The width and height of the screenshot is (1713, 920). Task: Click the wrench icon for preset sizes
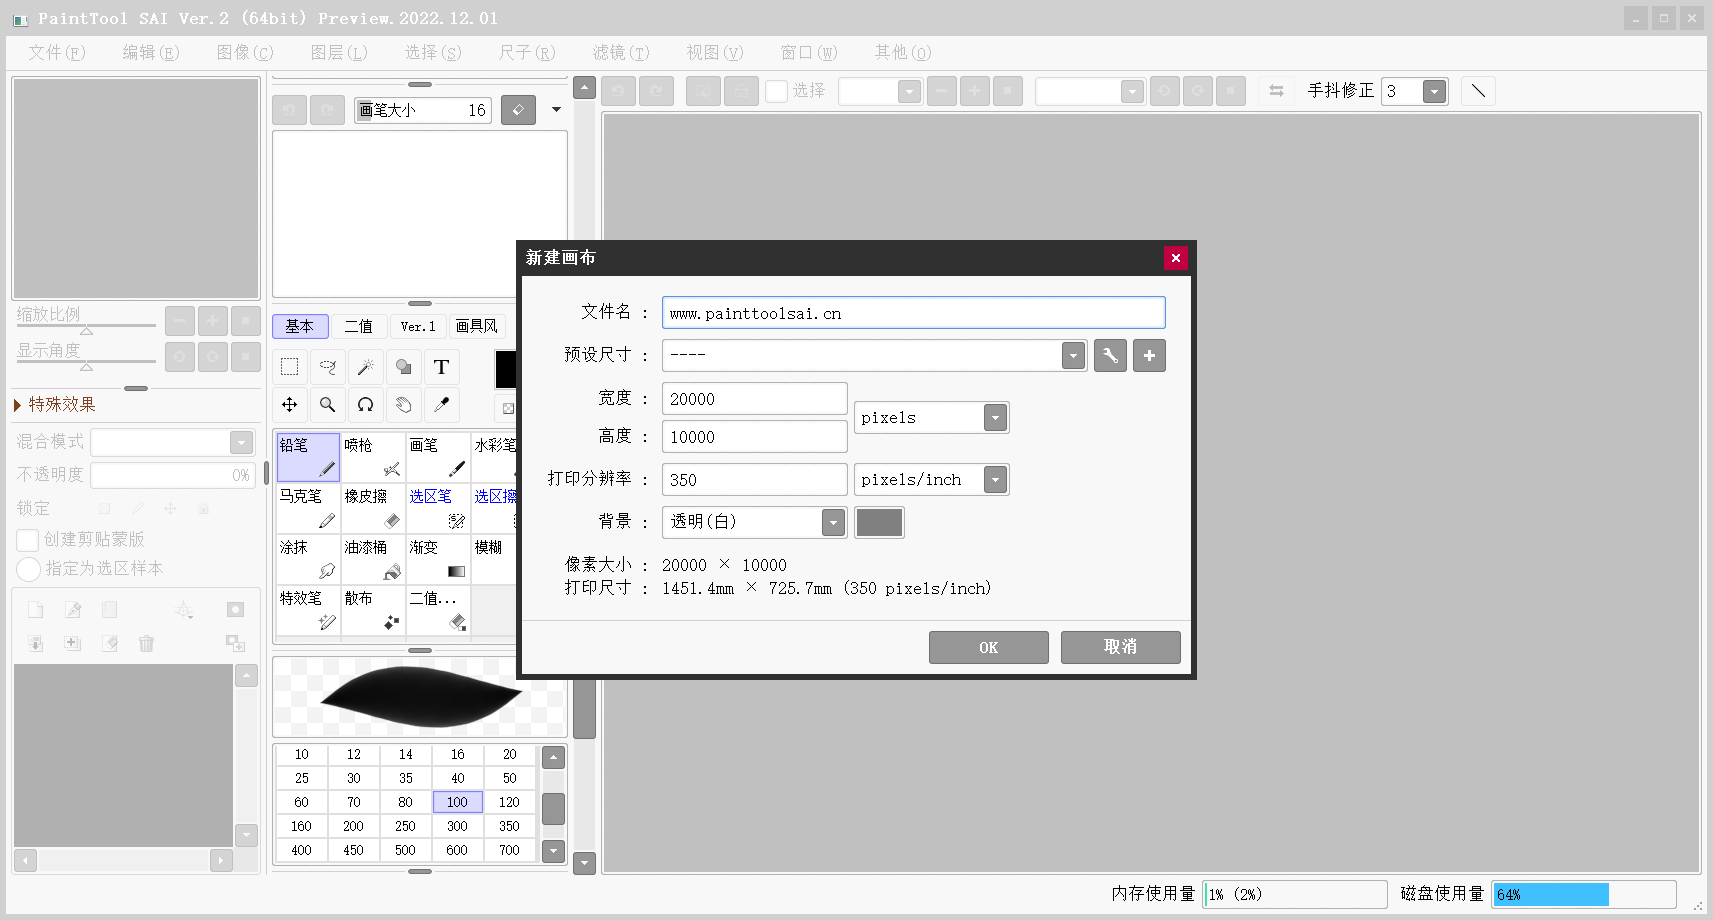pyautogui.click(x=1110, y=355)
